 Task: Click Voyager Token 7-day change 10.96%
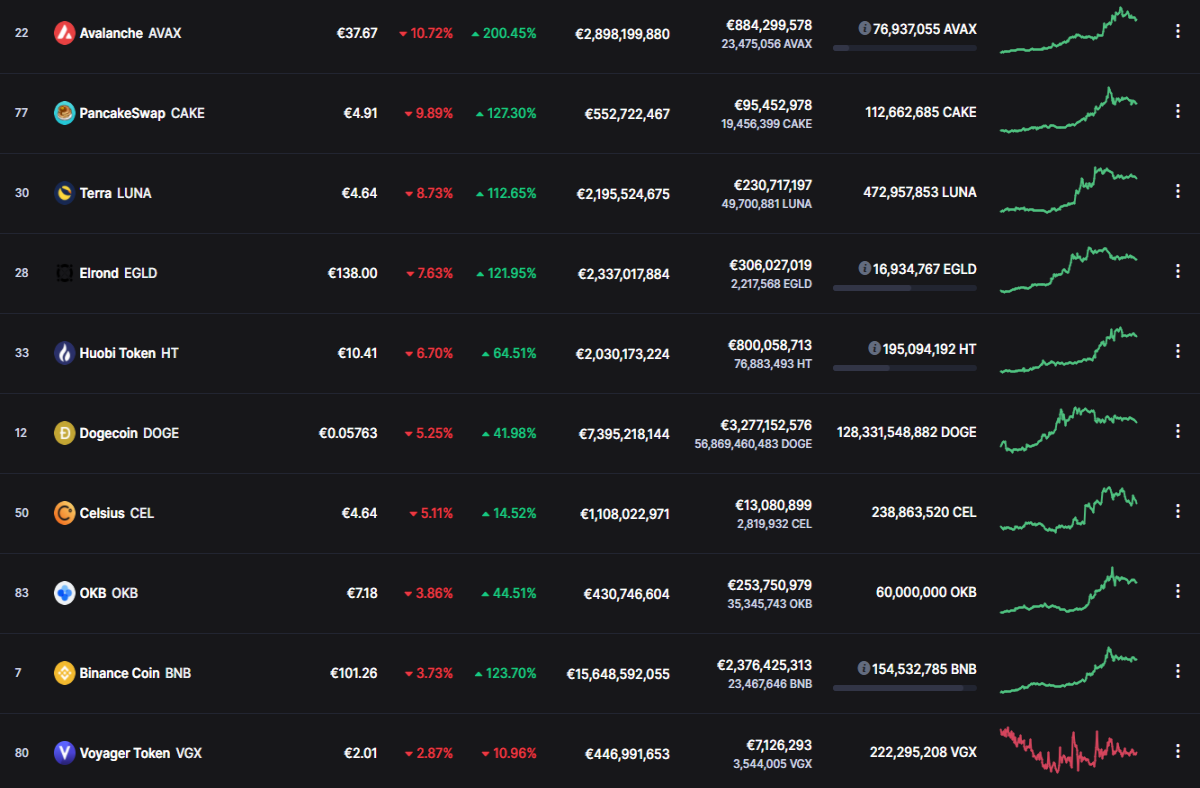click(509, 753)
